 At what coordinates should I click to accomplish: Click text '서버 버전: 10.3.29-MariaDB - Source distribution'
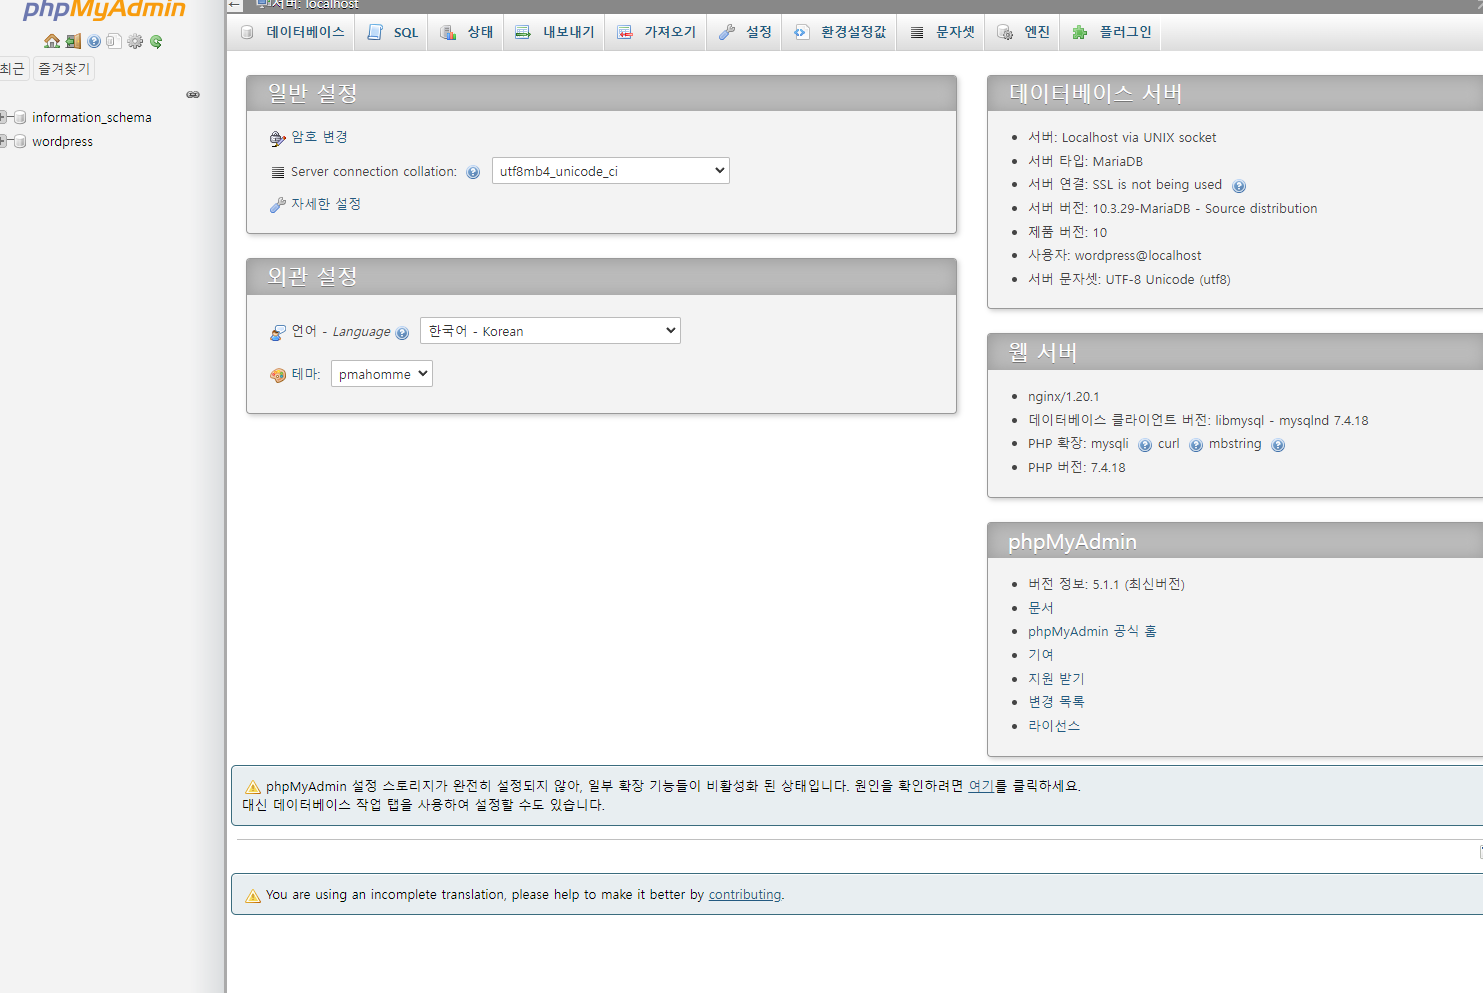[x=1172, y=209]
